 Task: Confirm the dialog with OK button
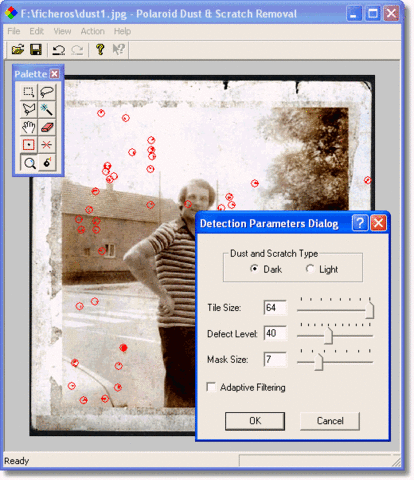click(255, 421)
